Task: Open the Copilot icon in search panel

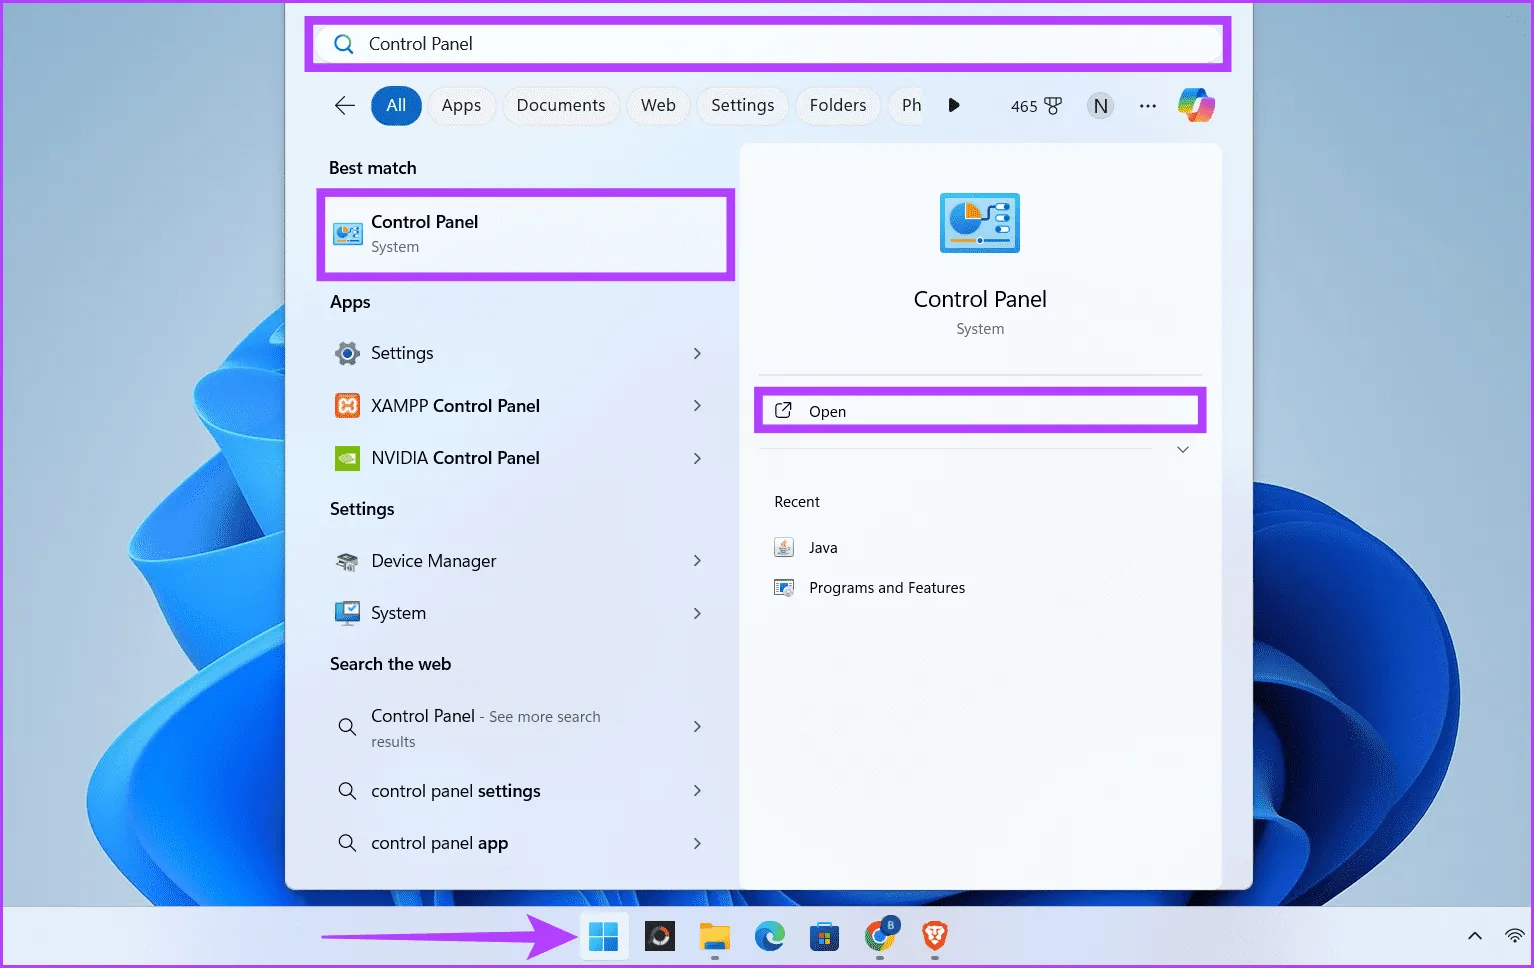Action: 1196,105
